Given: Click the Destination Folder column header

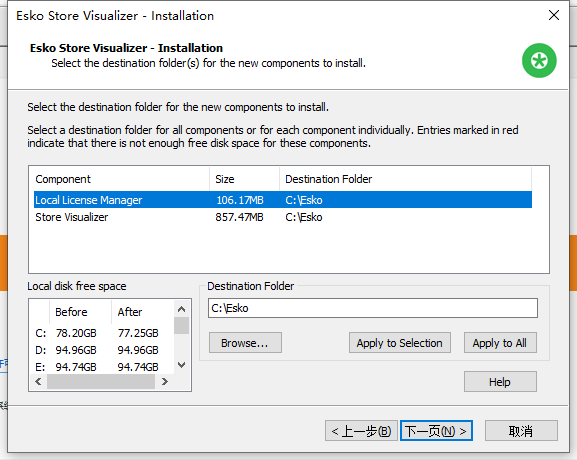Looking at the screenshot, I should [406, 179].
